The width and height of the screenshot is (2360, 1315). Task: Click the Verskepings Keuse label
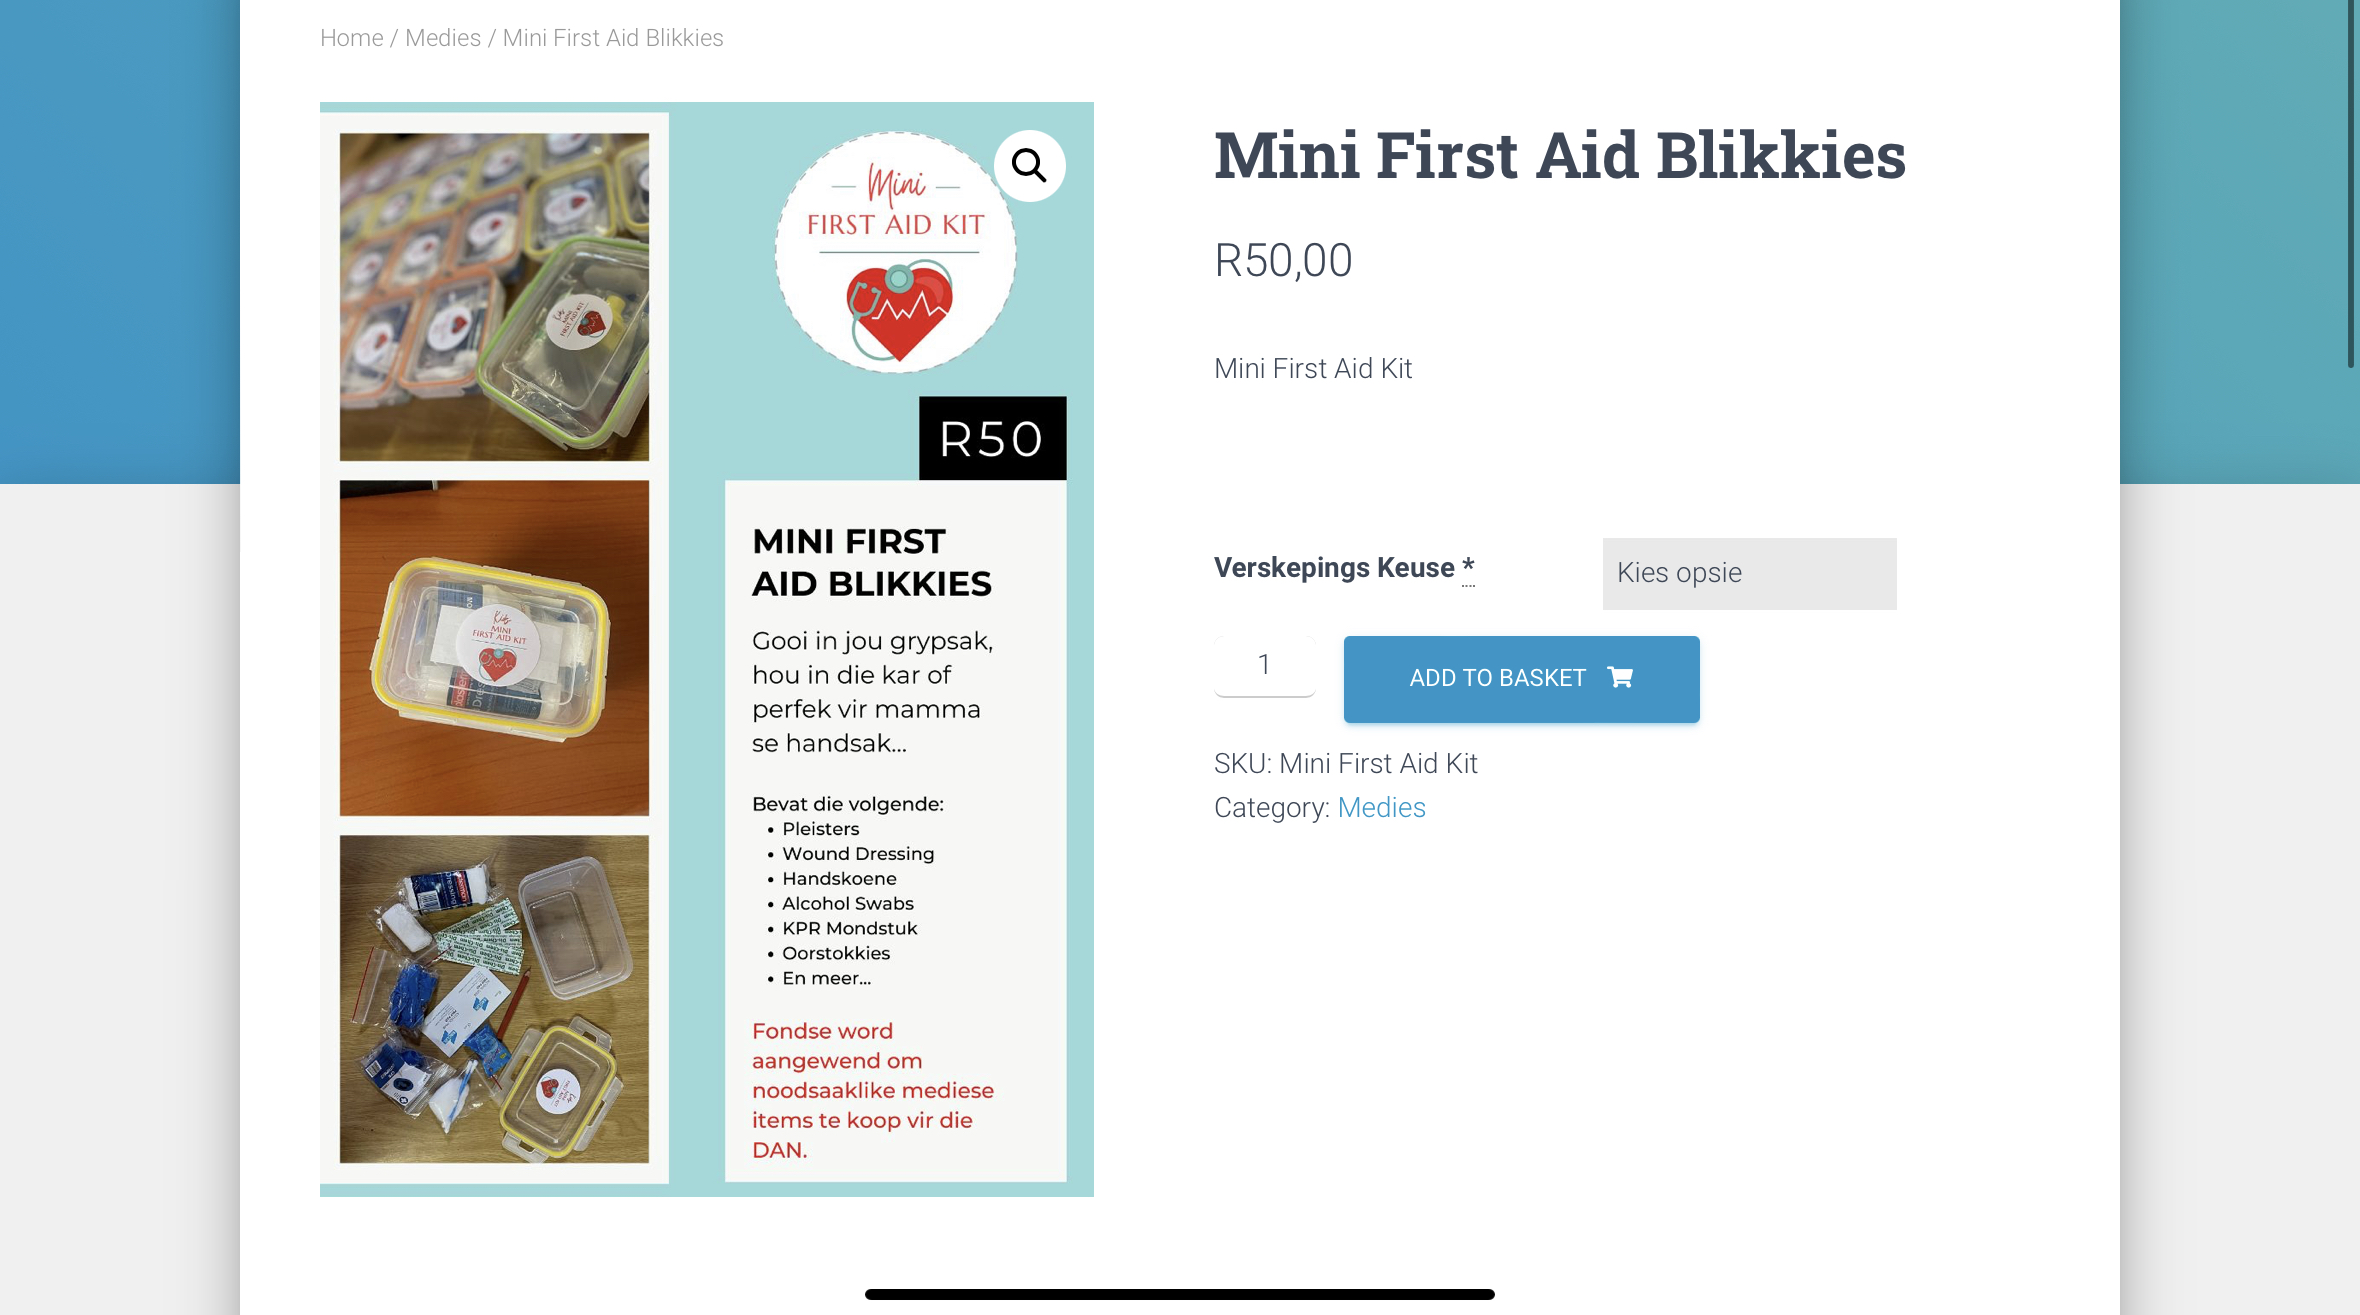[1334, 568]
